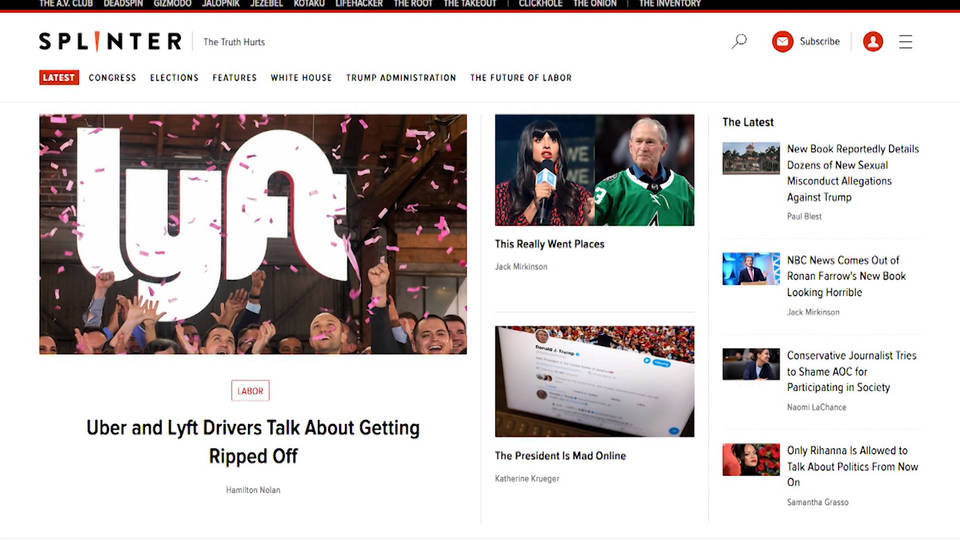This screenshot has height=540, width=960.
Task: Go to The A.V. Club site
Action: (66, 4)
